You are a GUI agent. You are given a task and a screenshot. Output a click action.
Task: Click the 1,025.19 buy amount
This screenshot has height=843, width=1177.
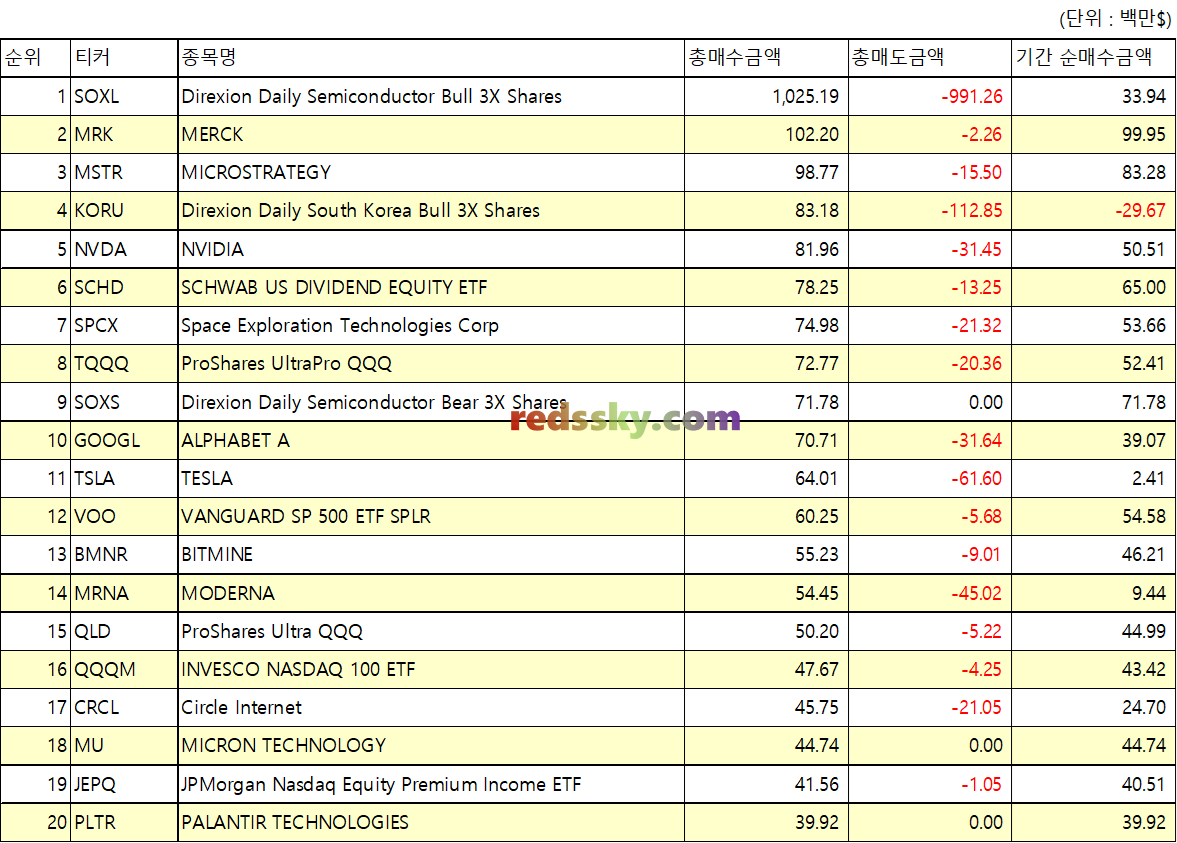805,96
